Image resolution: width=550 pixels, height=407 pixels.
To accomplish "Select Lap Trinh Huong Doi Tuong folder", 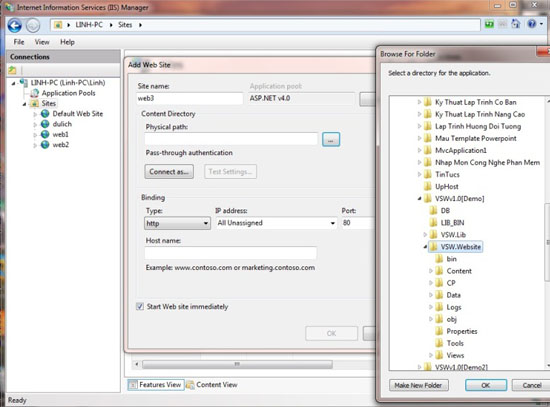I will coord(478,126).
